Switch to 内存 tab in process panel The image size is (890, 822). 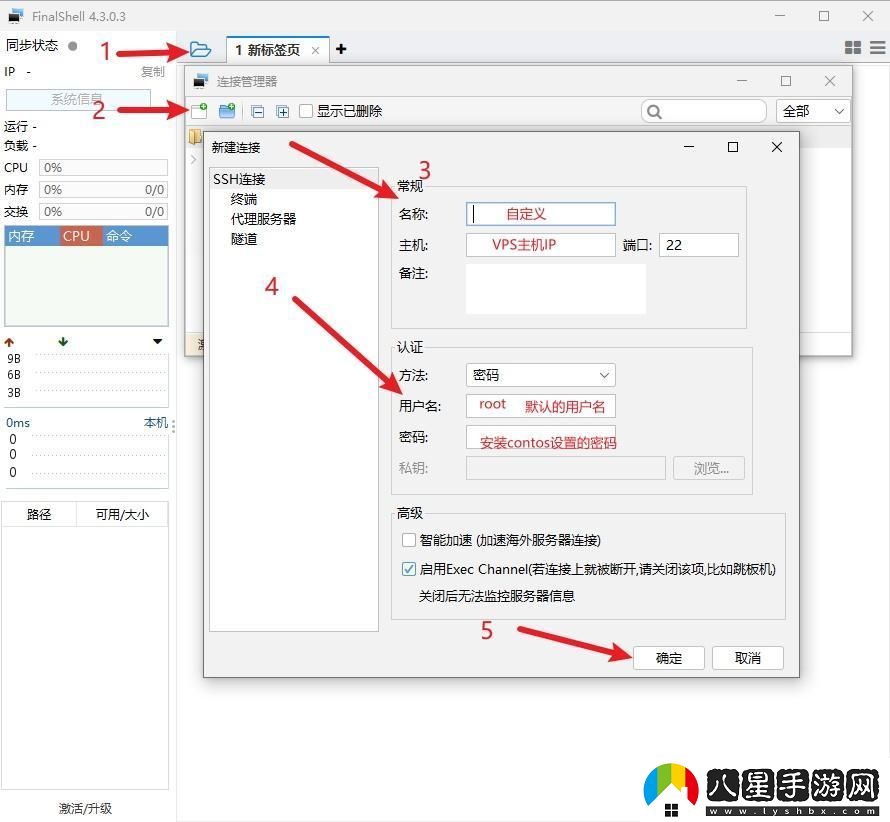32,236
